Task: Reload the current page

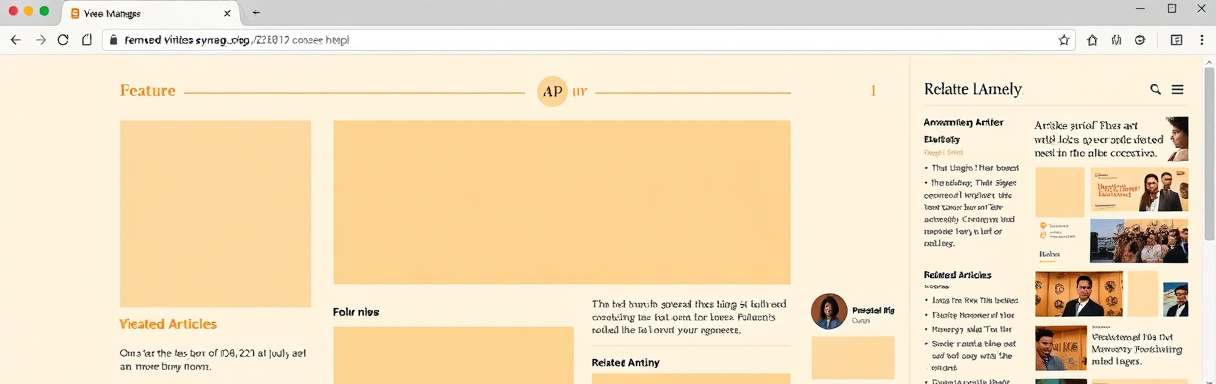Action: point(63,40)
